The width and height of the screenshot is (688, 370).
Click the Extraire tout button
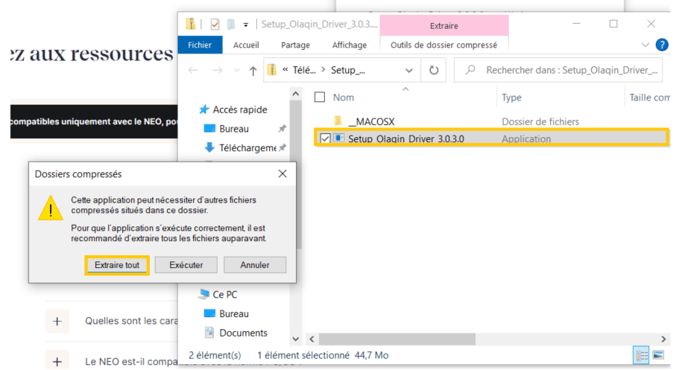[117, 265]
